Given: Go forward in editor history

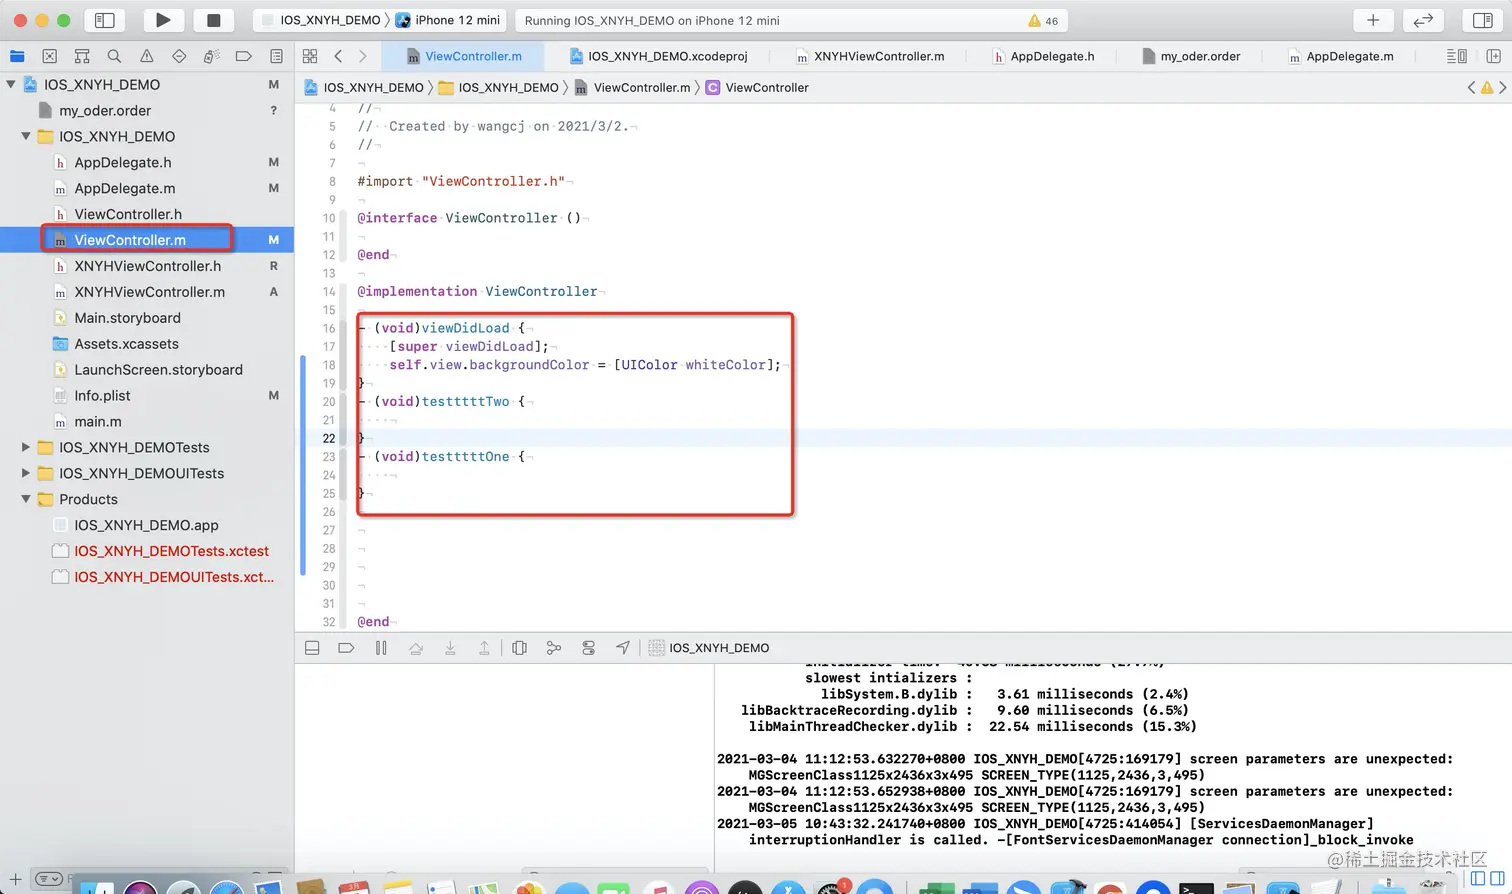Looking at the screenshot, I should tap(362, 56).
